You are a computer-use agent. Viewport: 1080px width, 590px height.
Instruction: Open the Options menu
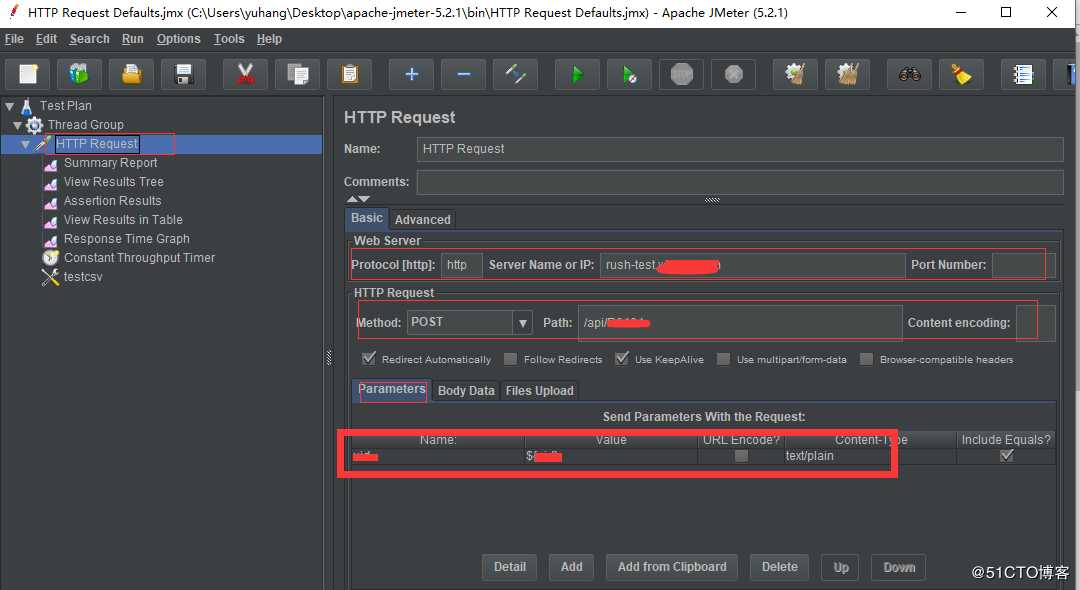(178, 39)
